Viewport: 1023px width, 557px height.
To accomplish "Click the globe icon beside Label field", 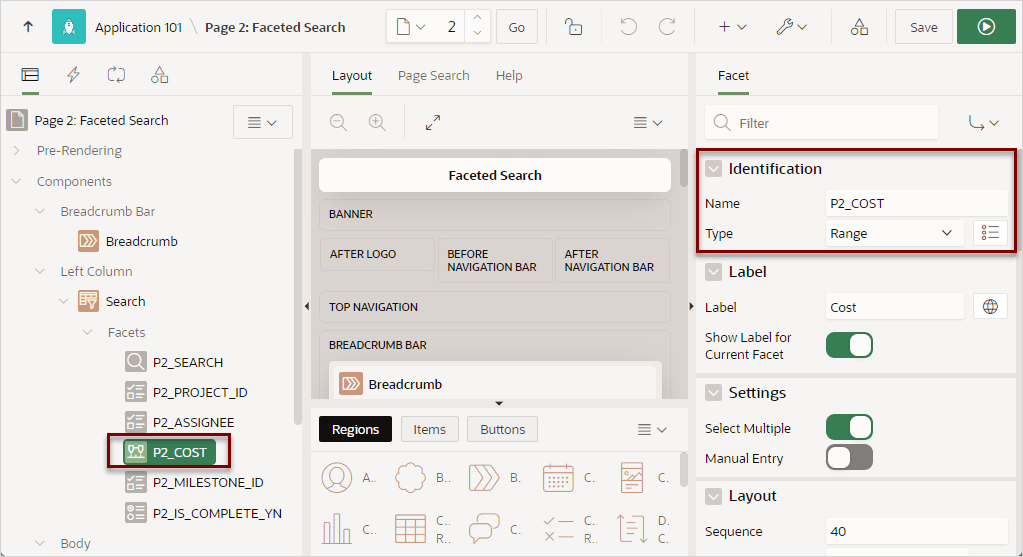I will tap(990, 307).
